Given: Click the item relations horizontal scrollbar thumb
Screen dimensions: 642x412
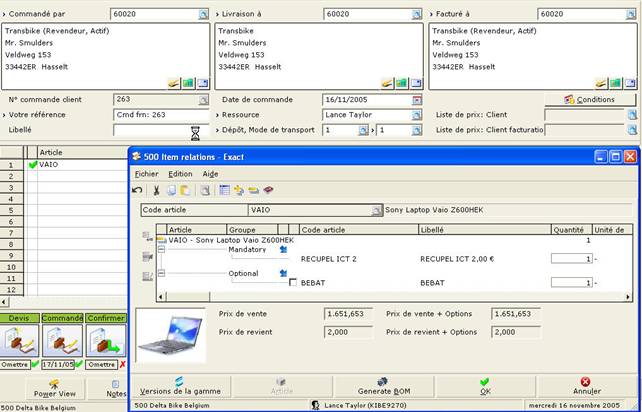Looking at the screenshot, I should pos(188,297).
